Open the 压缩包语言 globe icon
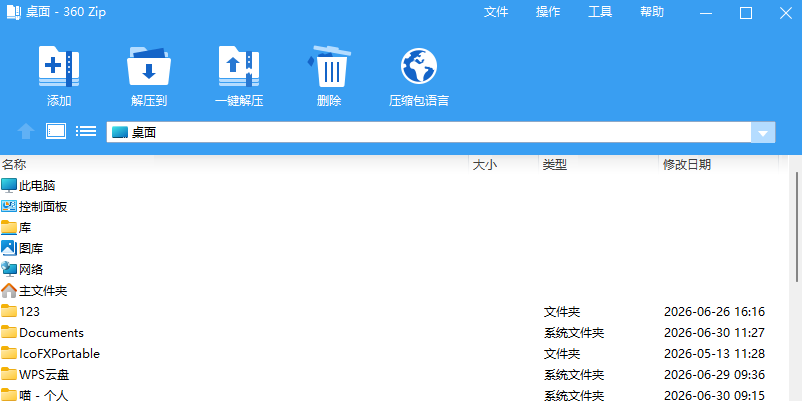This screenshot has height=401, width=802. (x=419, y=66)
